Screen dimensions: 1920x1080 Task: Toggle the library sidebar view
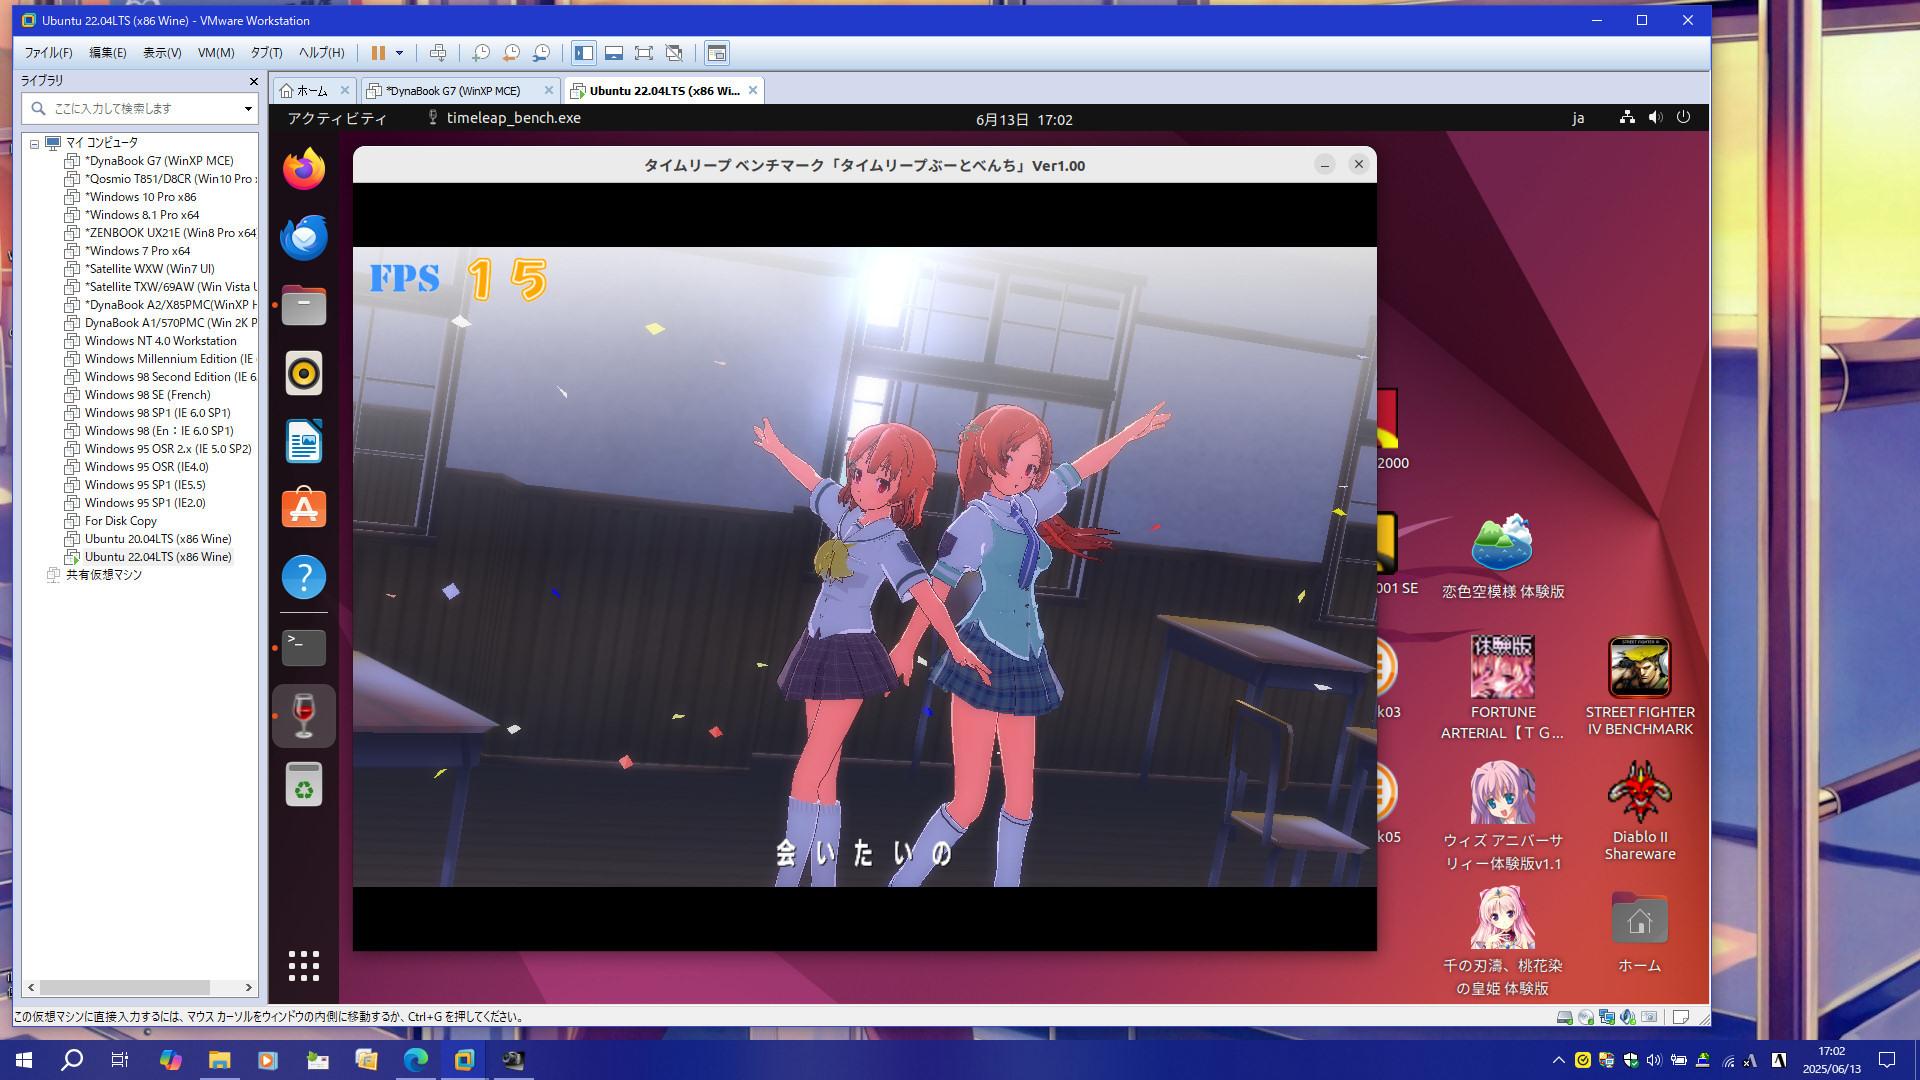tap(584, 53)
